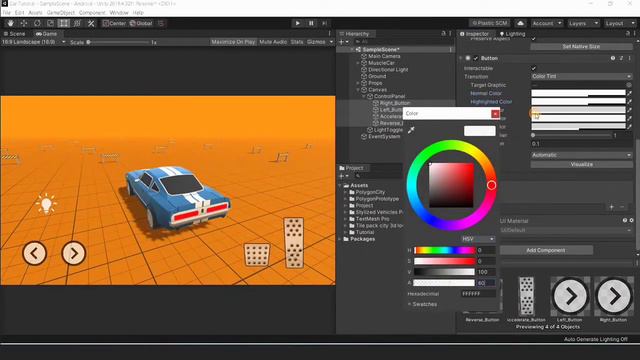640x360 pixels.
Task: Open the Account dropdown
Action: [x=547, y=23]
